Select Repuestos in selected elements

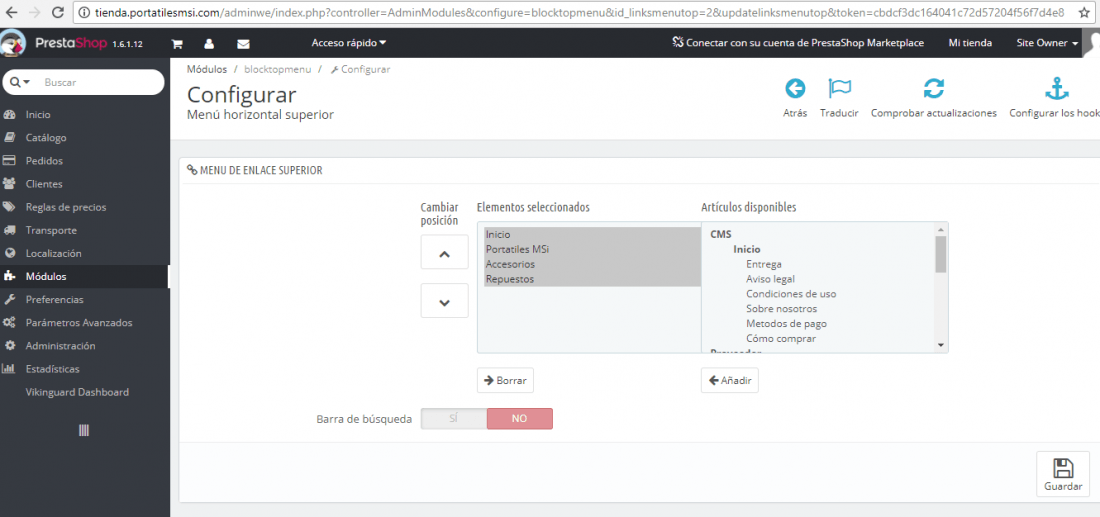[x=592, y=279]
